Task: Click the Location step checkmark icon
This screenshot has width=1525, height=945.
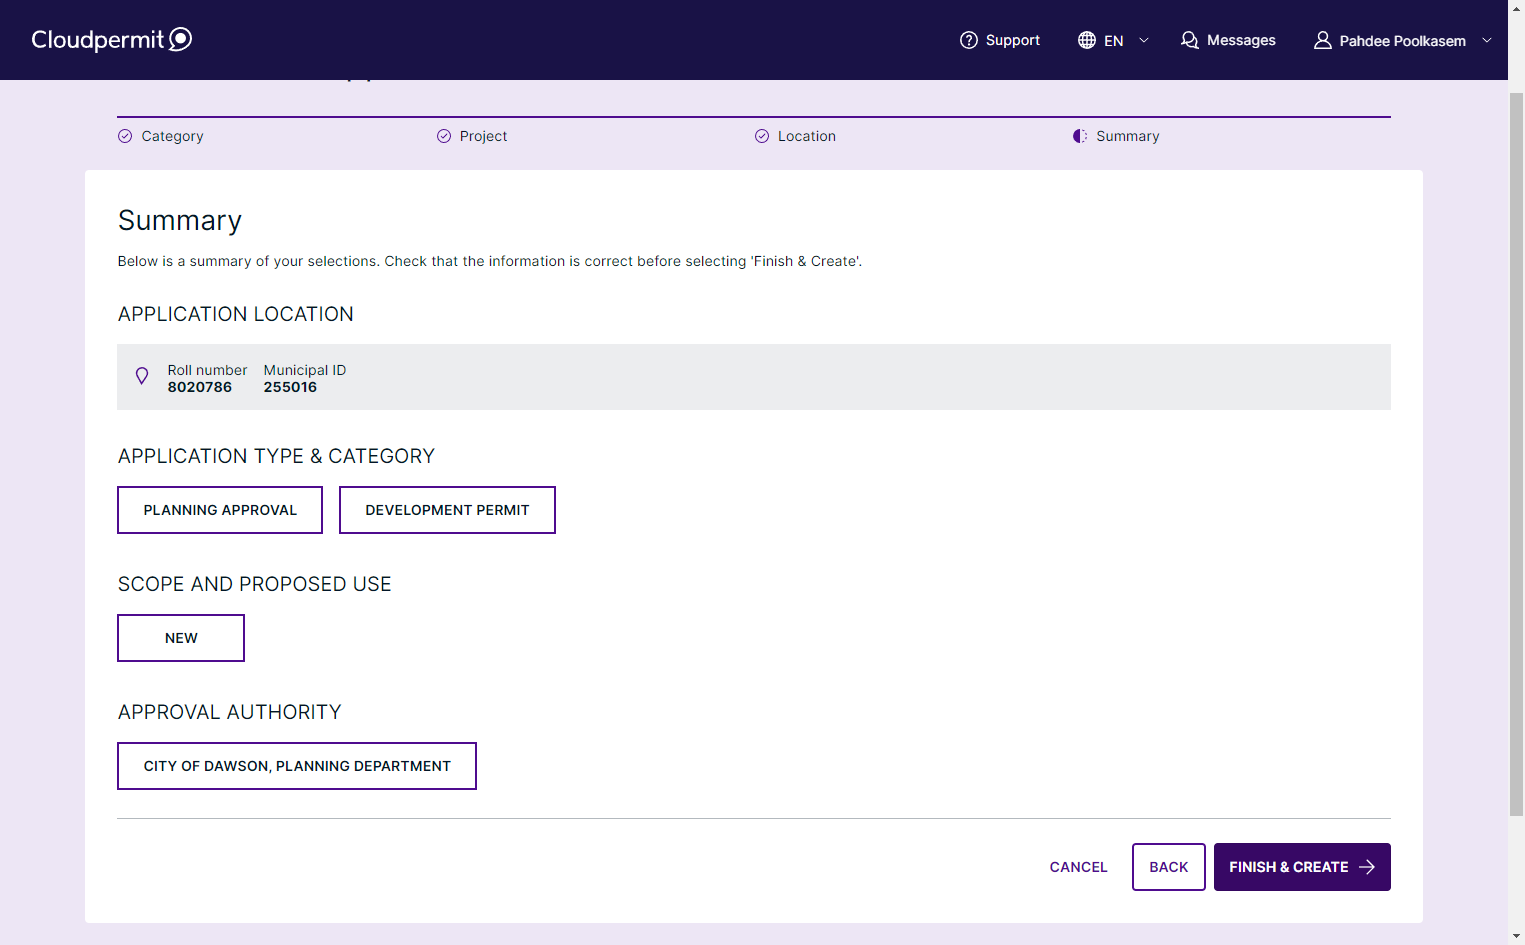Action: pos(762,136)
